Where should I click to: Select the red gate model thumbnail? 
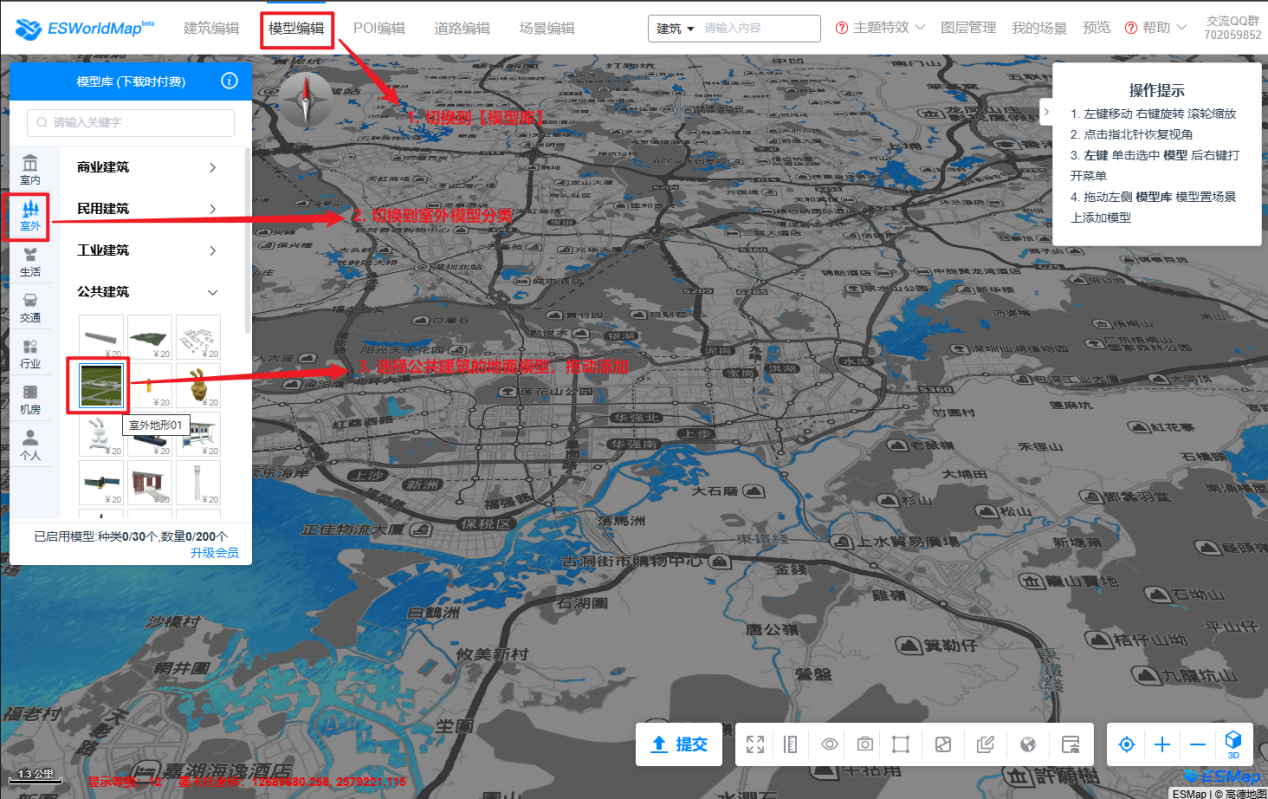click(150, 482)
